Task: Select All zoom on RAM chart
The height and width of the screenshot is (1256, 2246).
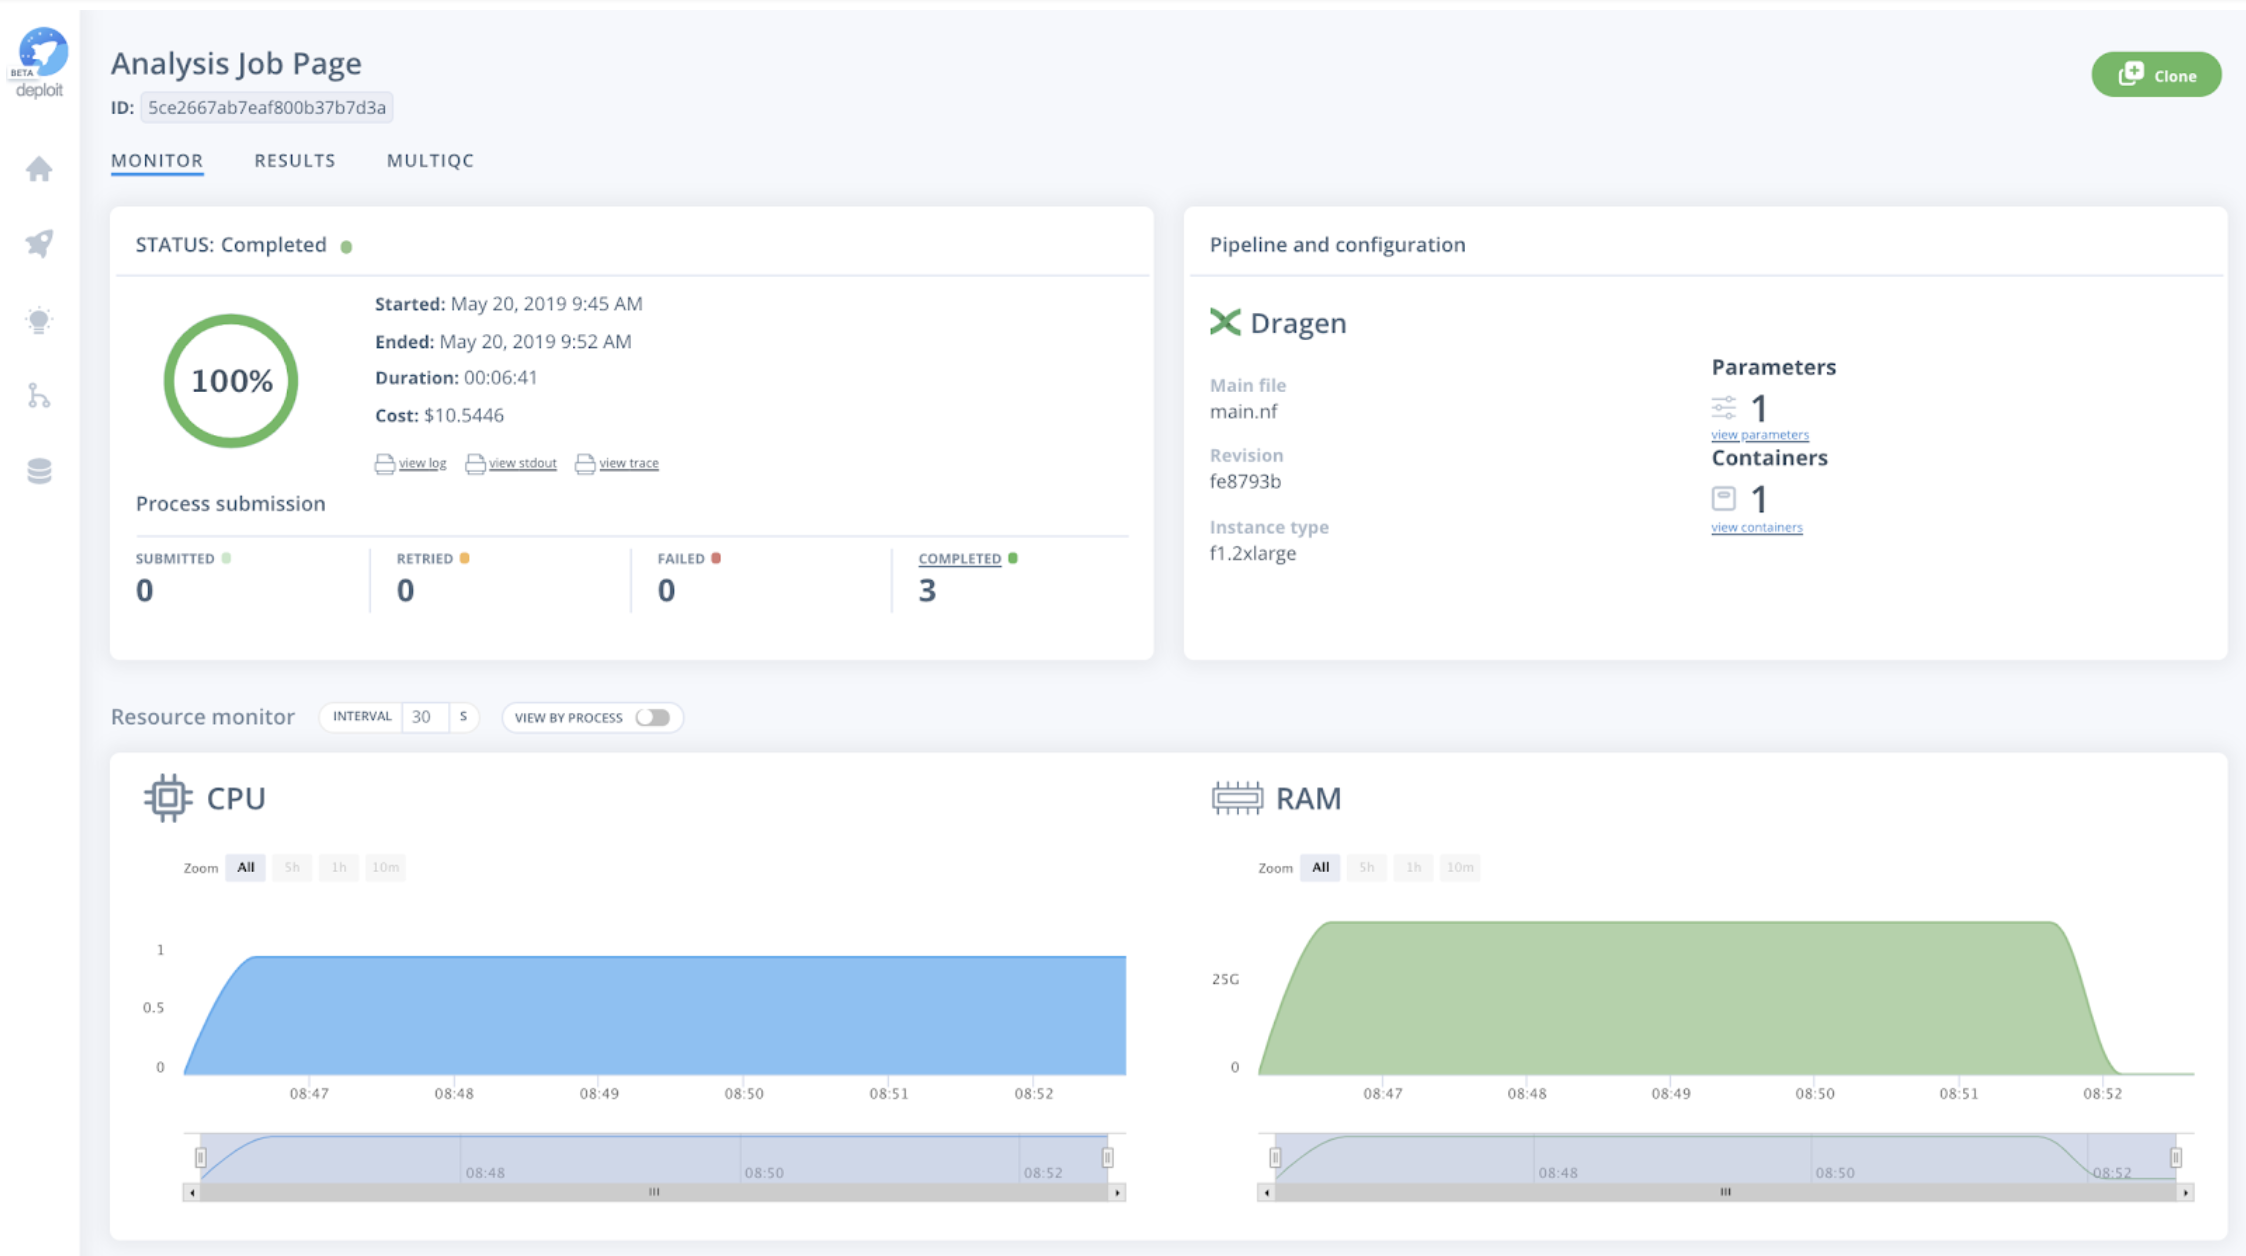Action: pos(1321,867)
